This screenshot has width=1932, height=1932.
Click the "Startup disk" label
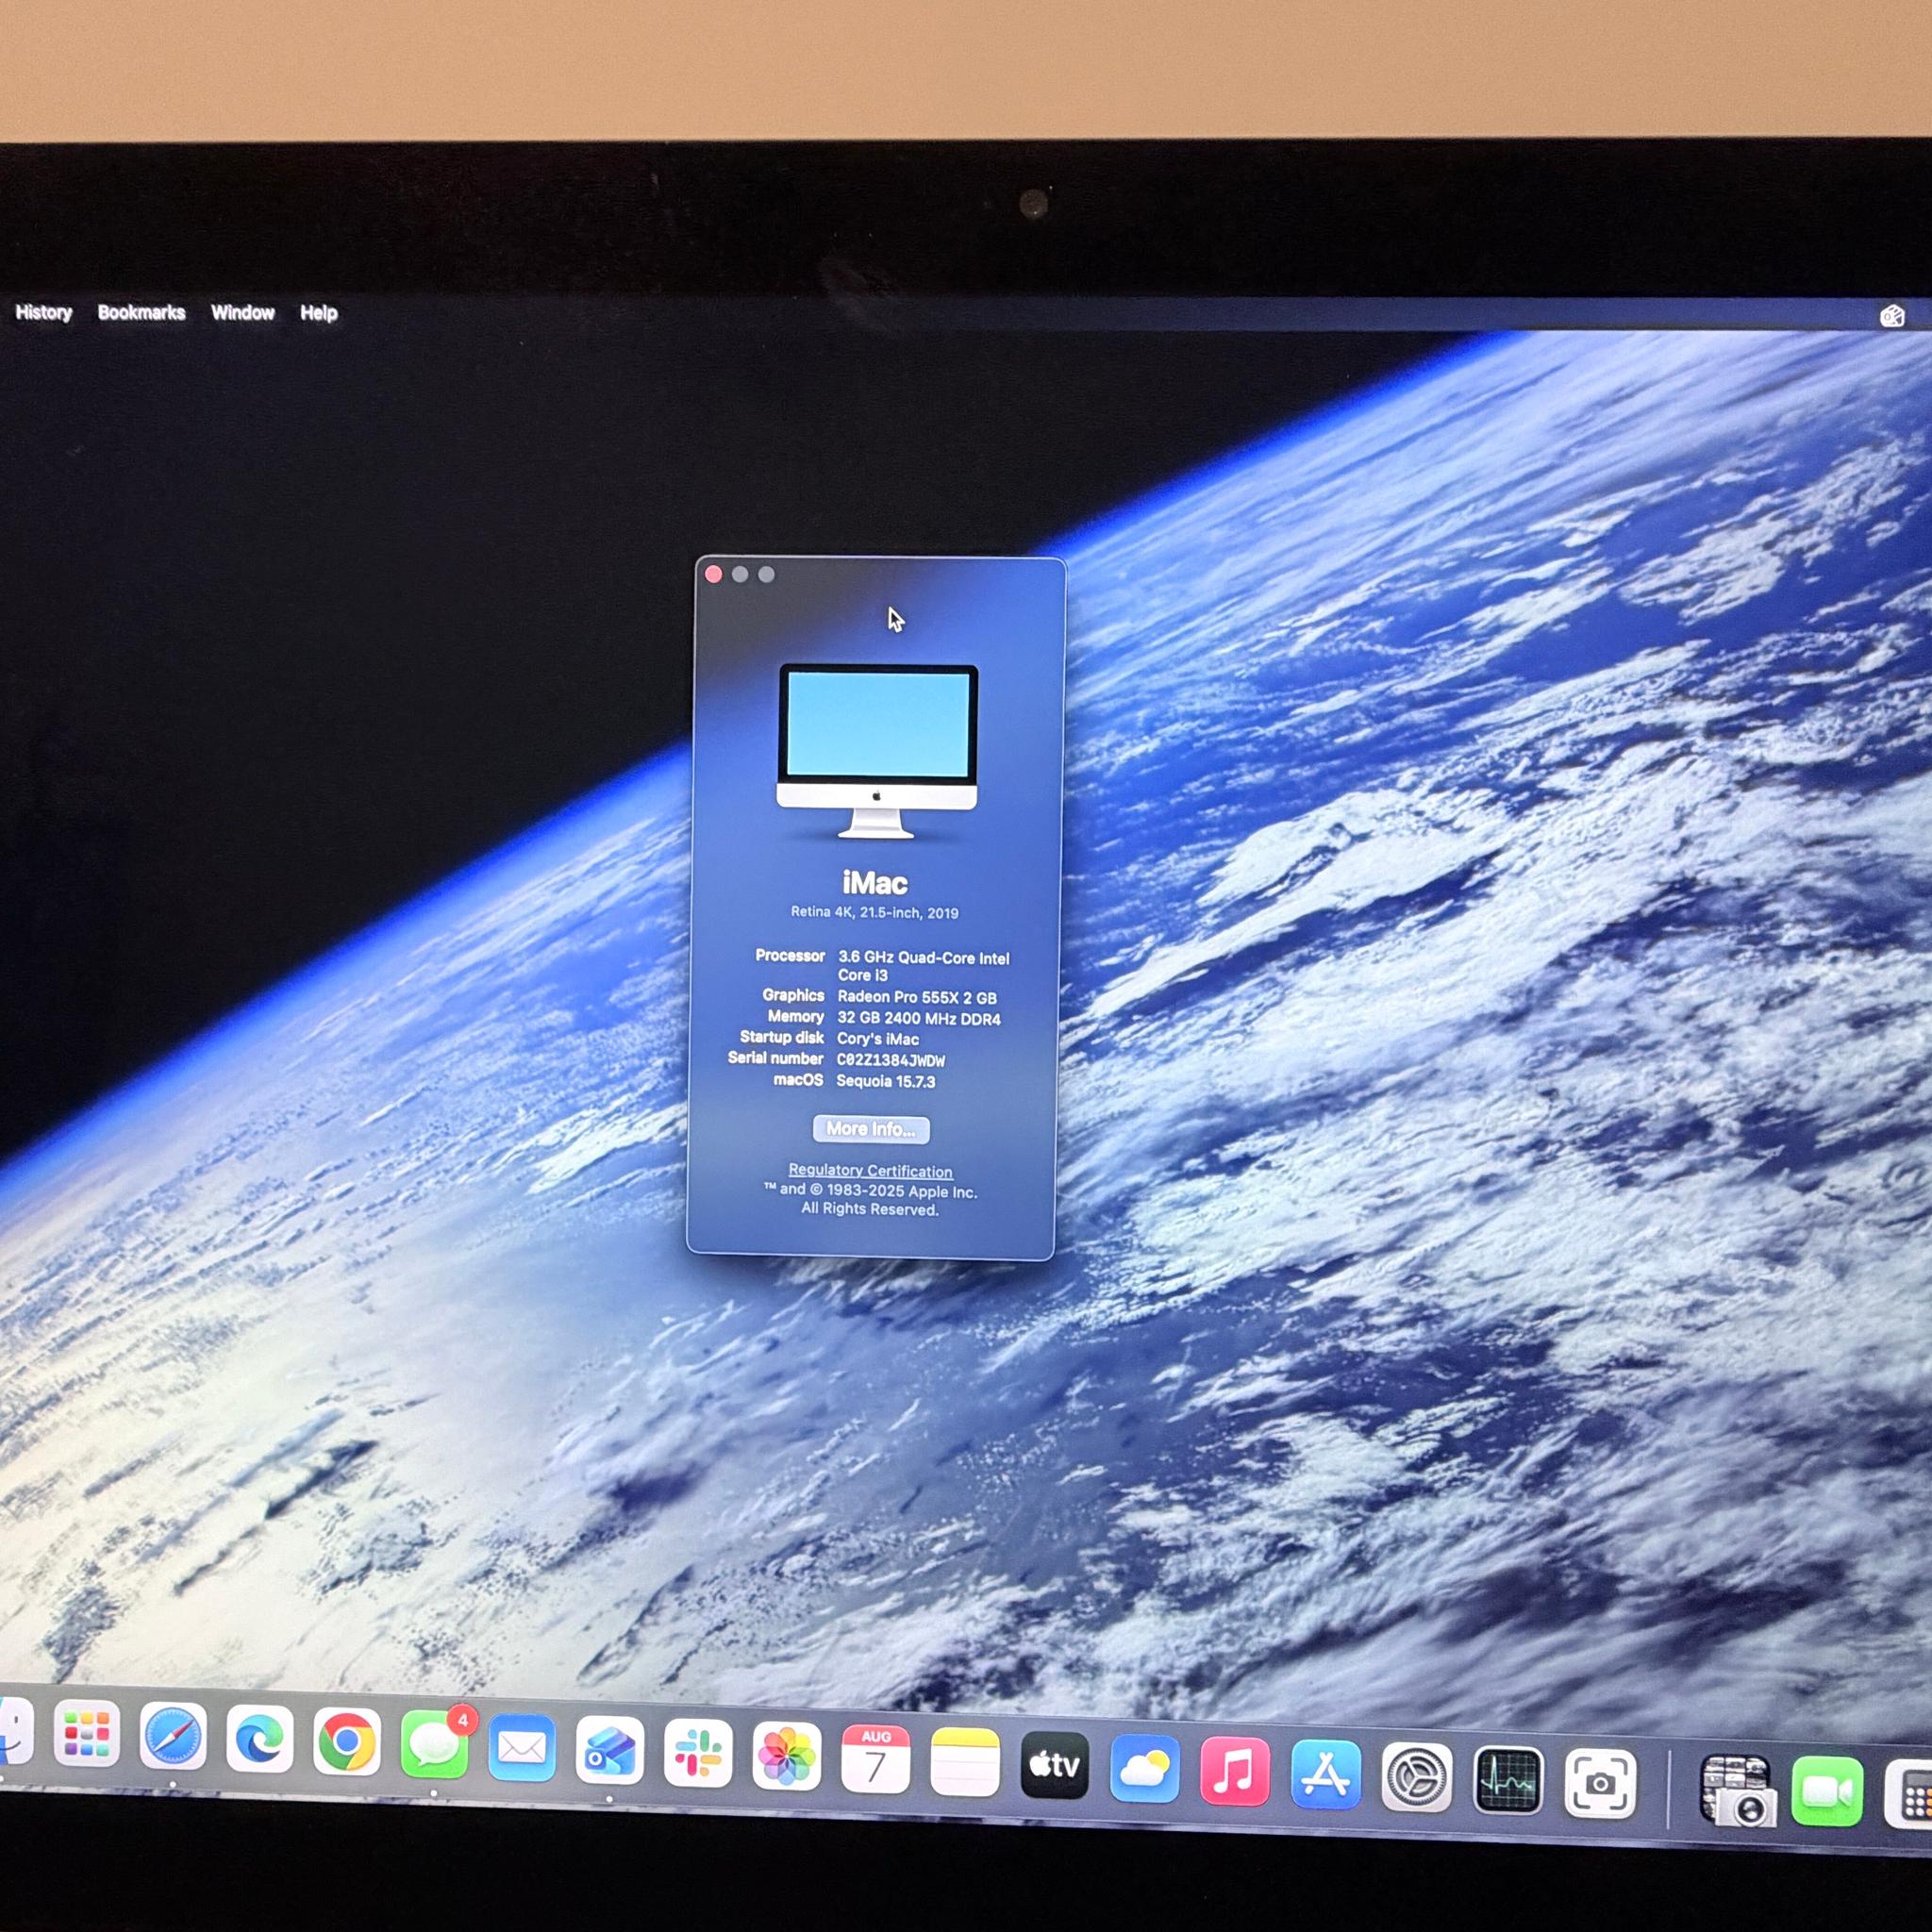point(781,1037)
